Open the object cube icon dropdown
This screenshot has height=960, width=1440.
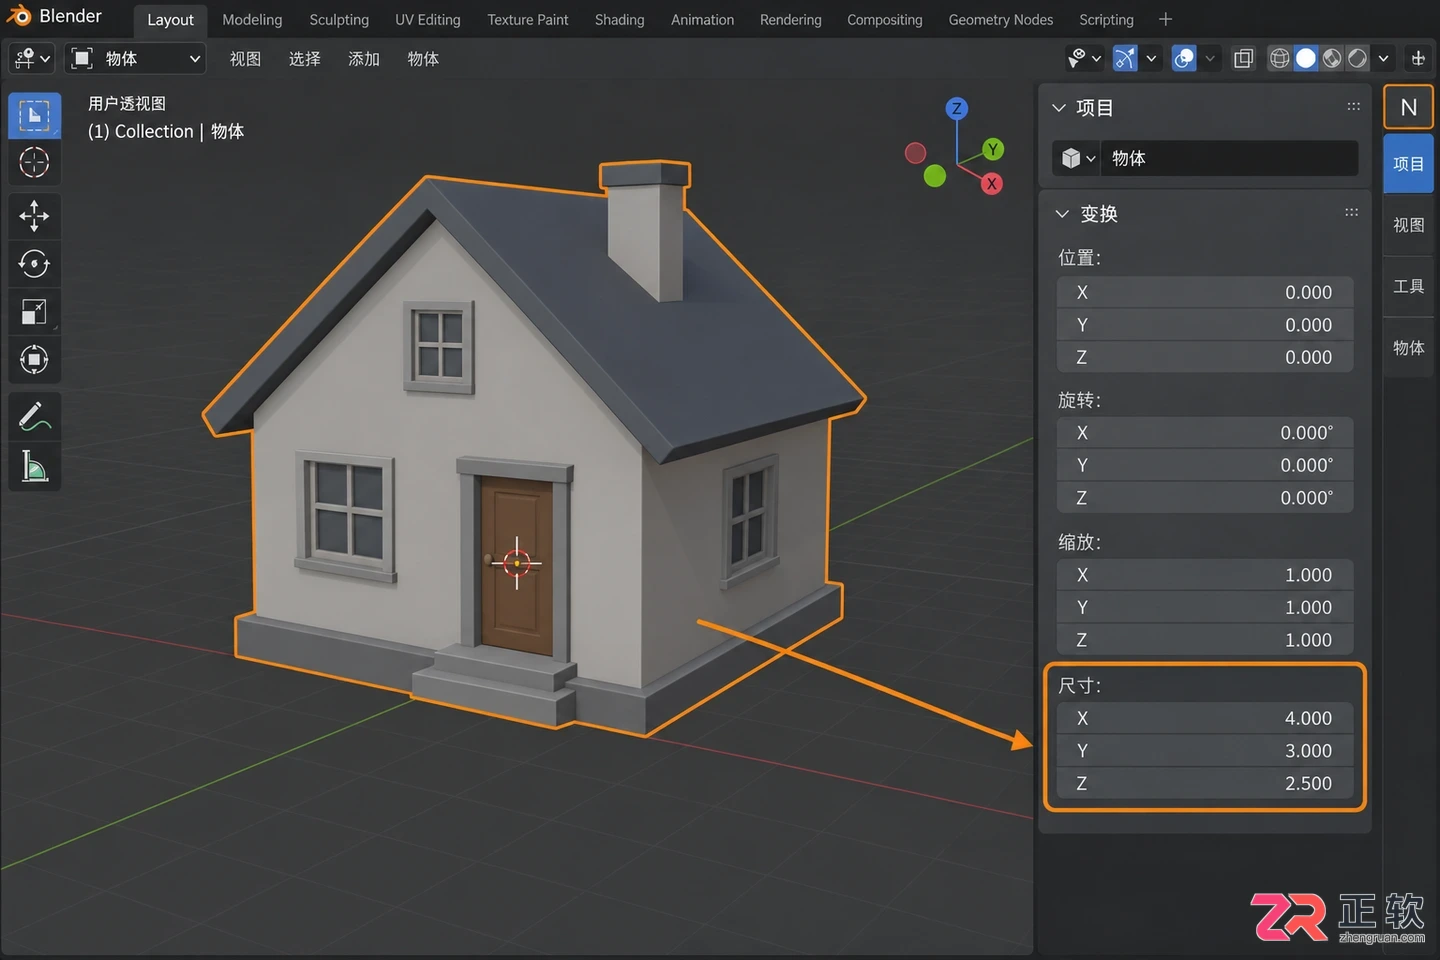pyautogui.click(x=1077, y=158)
